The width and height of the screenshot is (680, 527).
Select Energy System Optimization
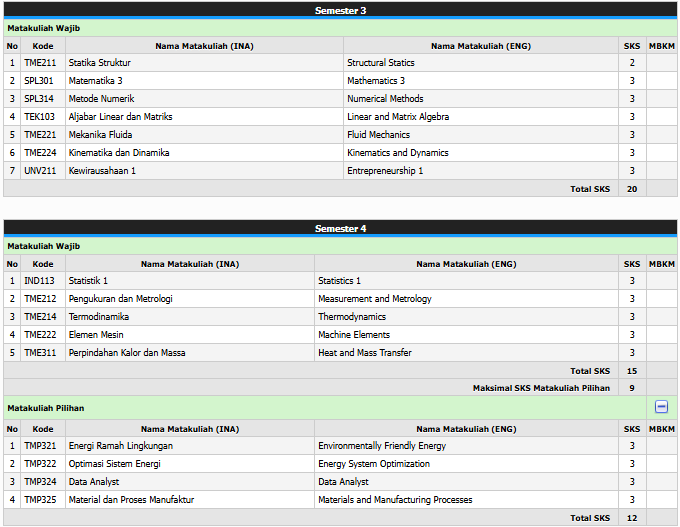pyautogui.click(x=374, y=464)
